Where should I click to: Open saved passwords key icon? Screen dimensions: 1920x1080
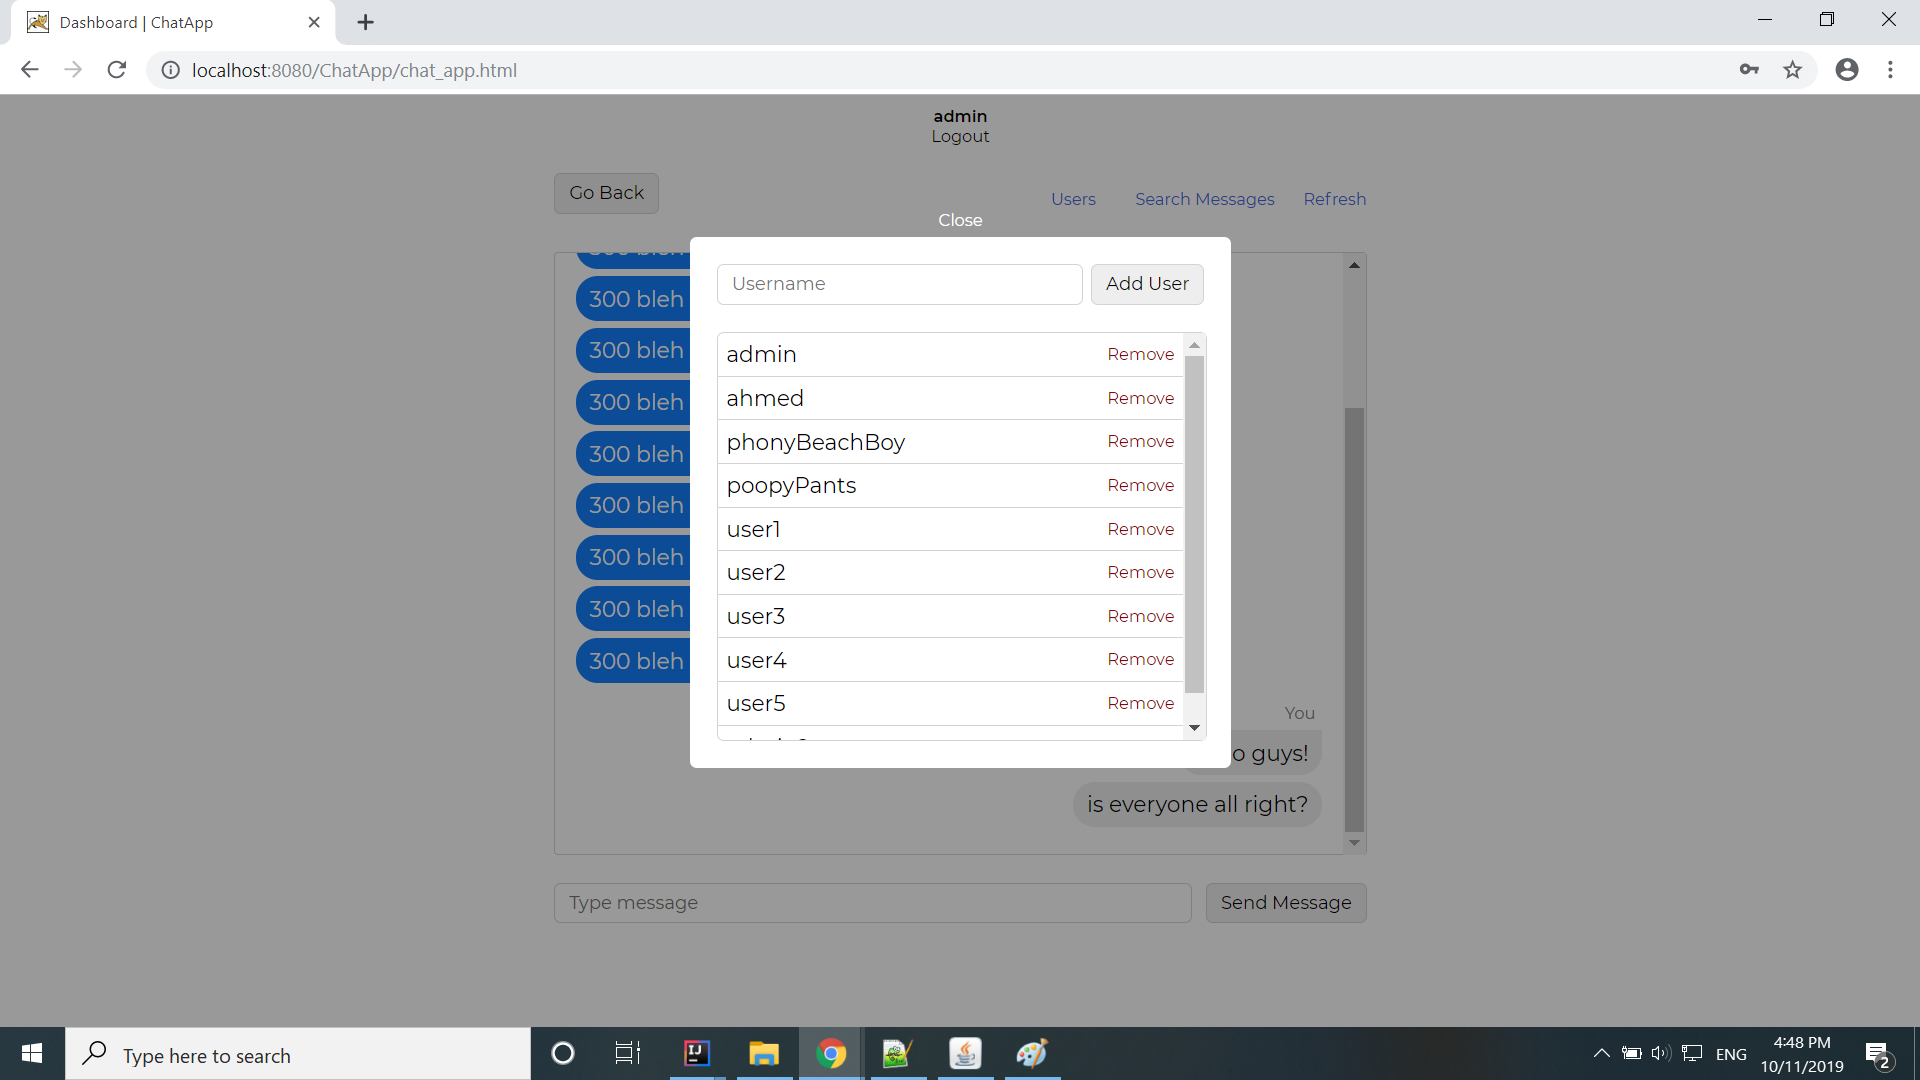pyautogui.click(x=1748, y=70)
